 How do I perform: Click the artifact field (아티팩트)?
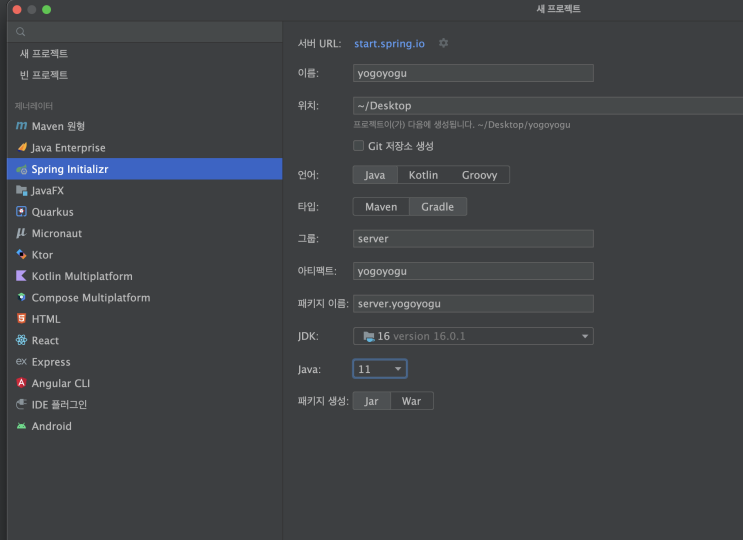point(473,271)
